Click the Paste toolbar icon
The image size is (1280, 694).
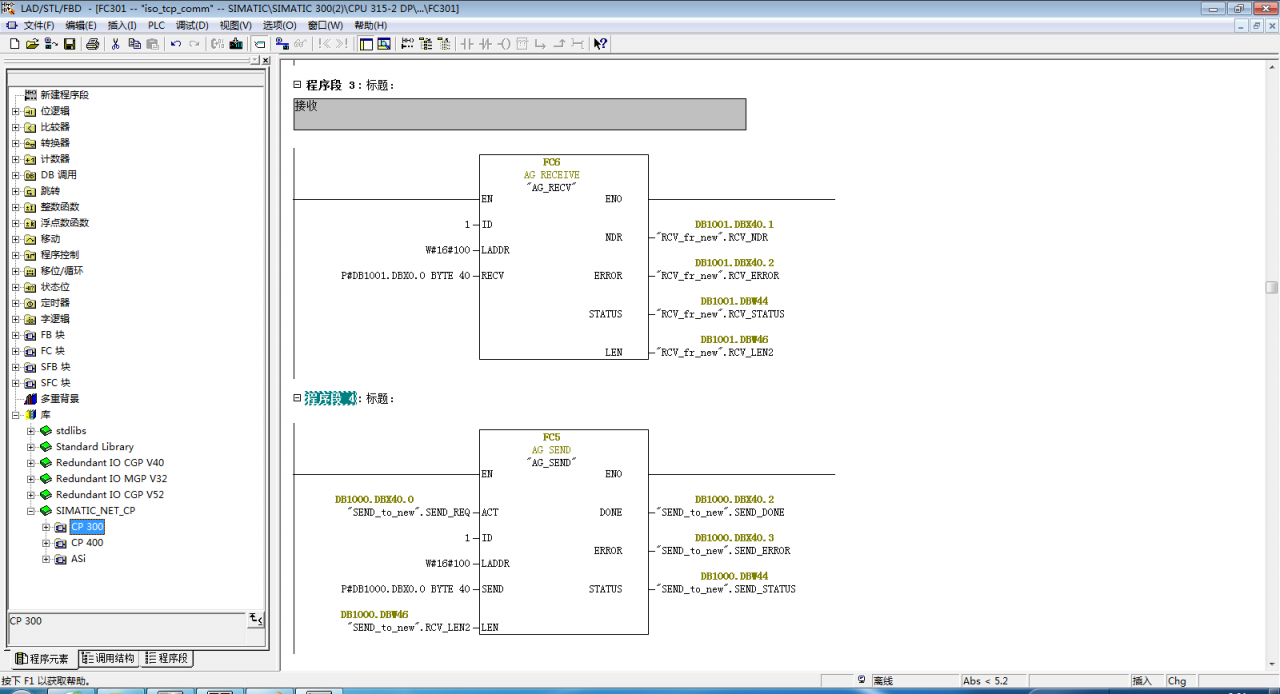click(x=152, y=44)
